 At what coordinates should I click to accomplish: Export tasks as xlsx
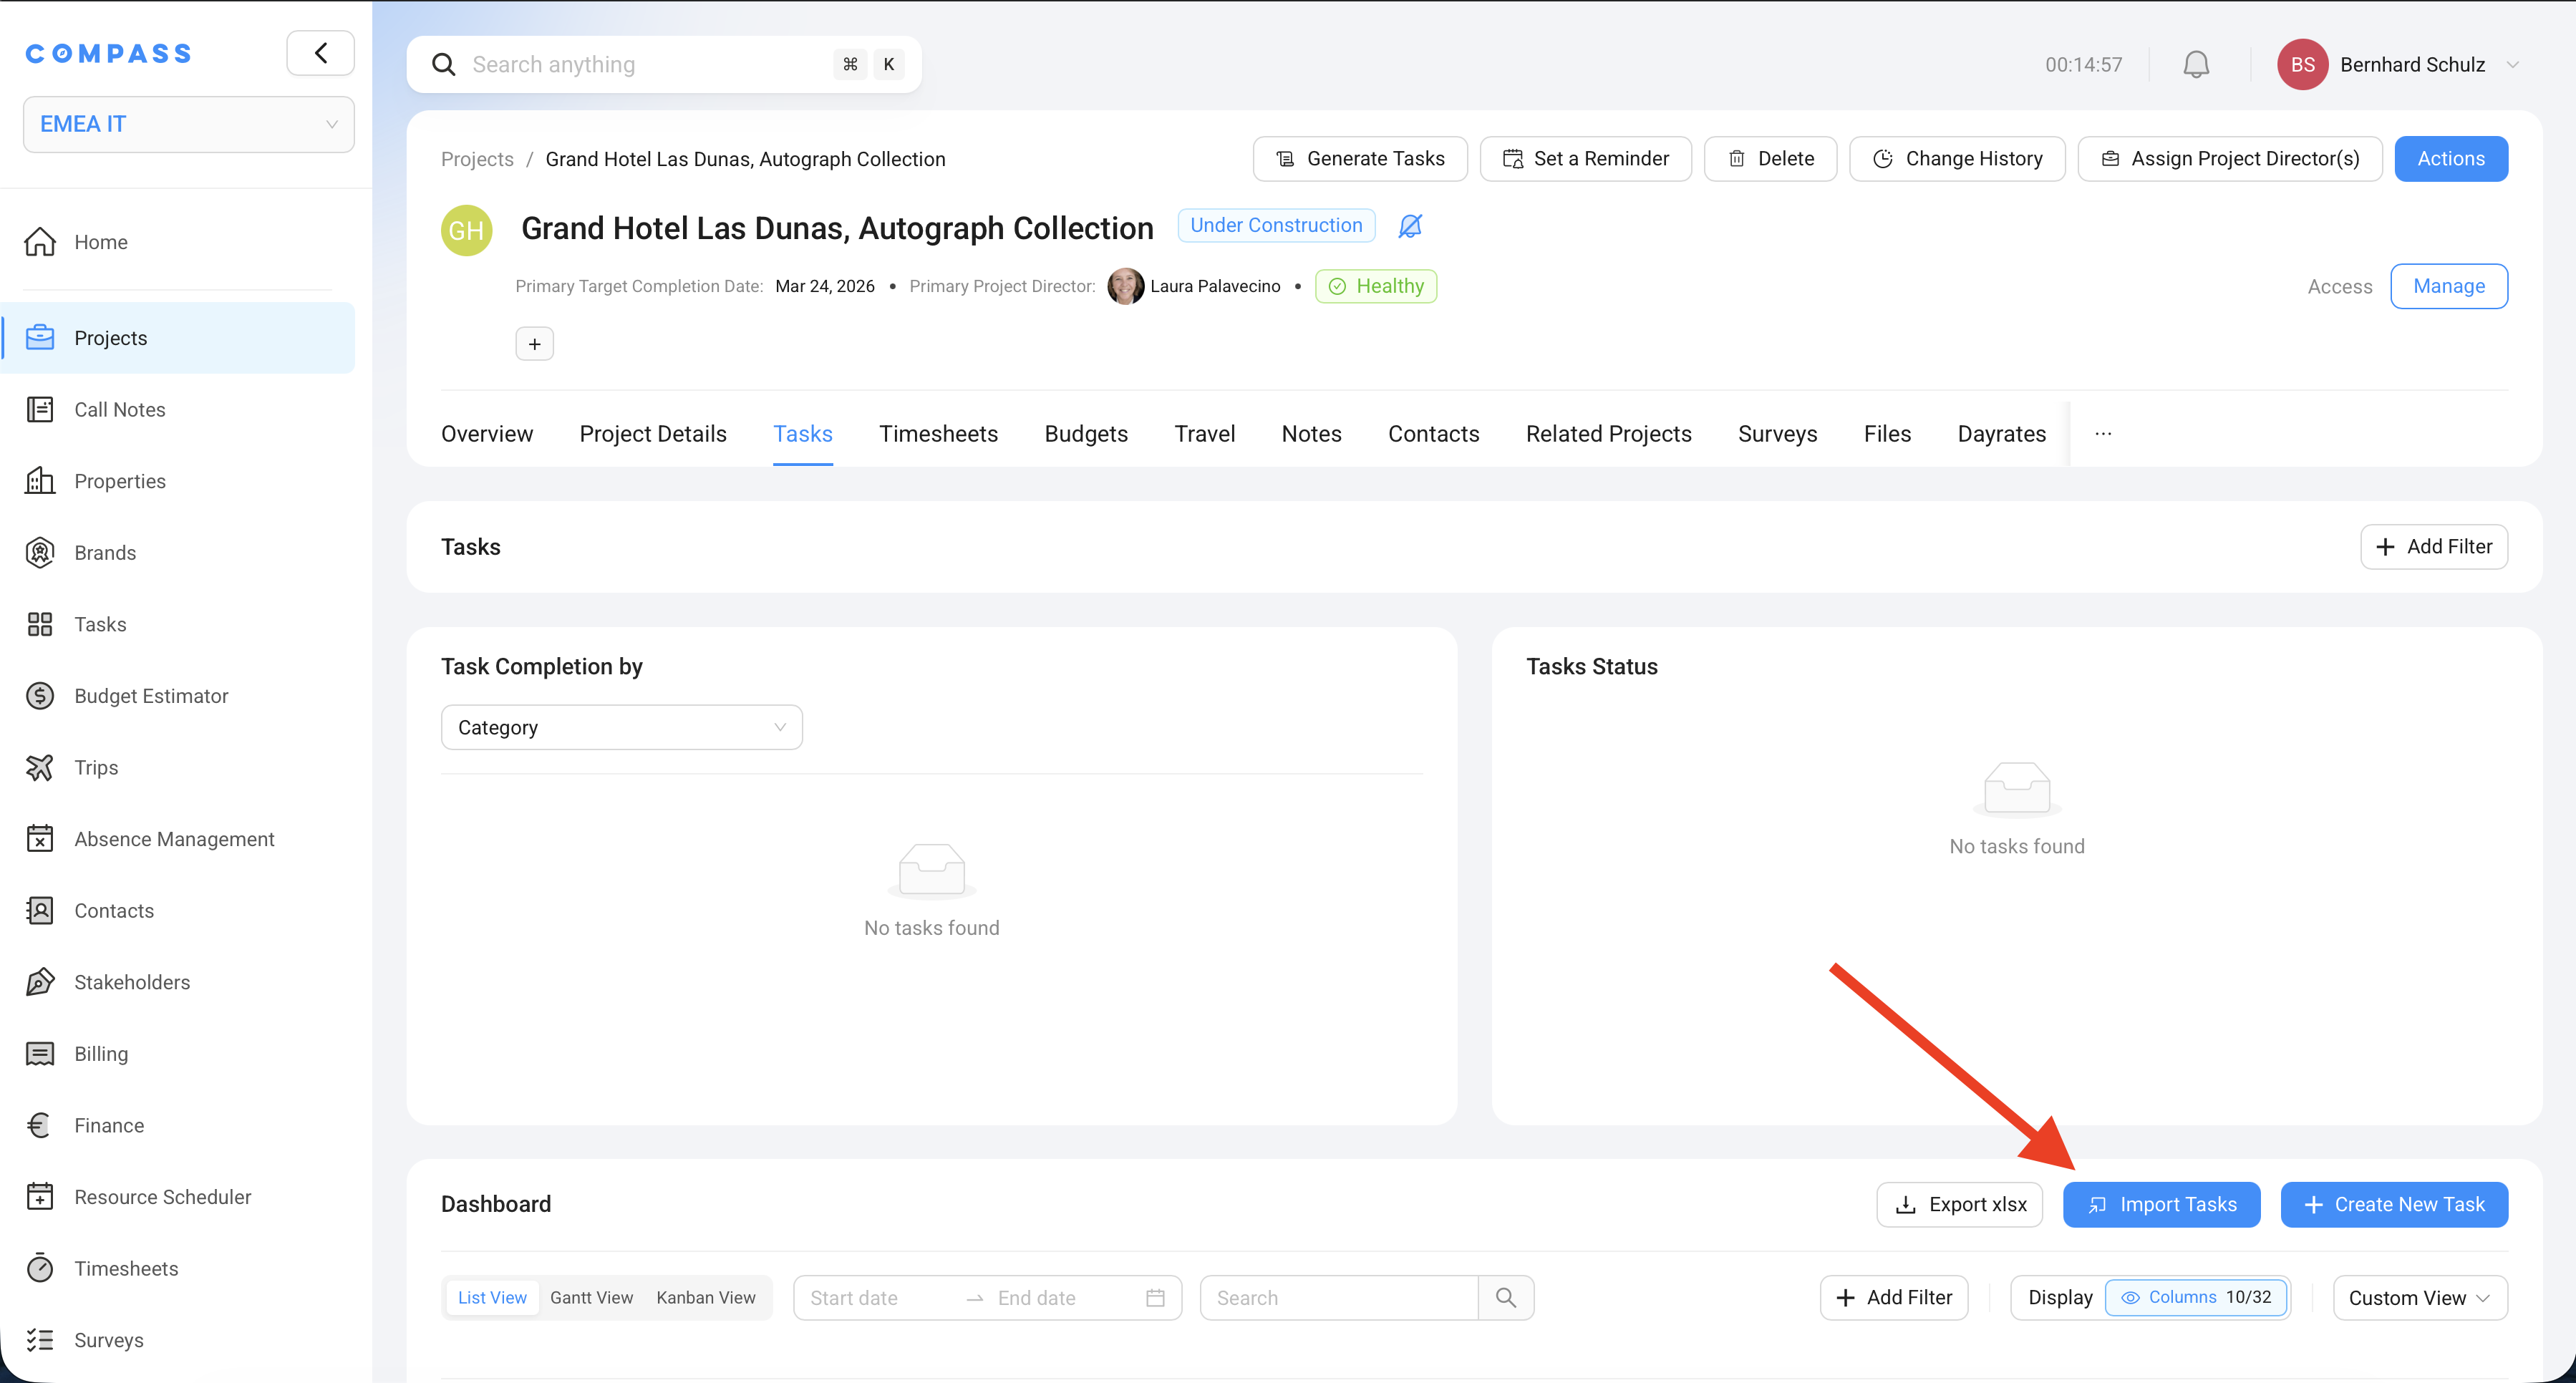[1959, 1205]
